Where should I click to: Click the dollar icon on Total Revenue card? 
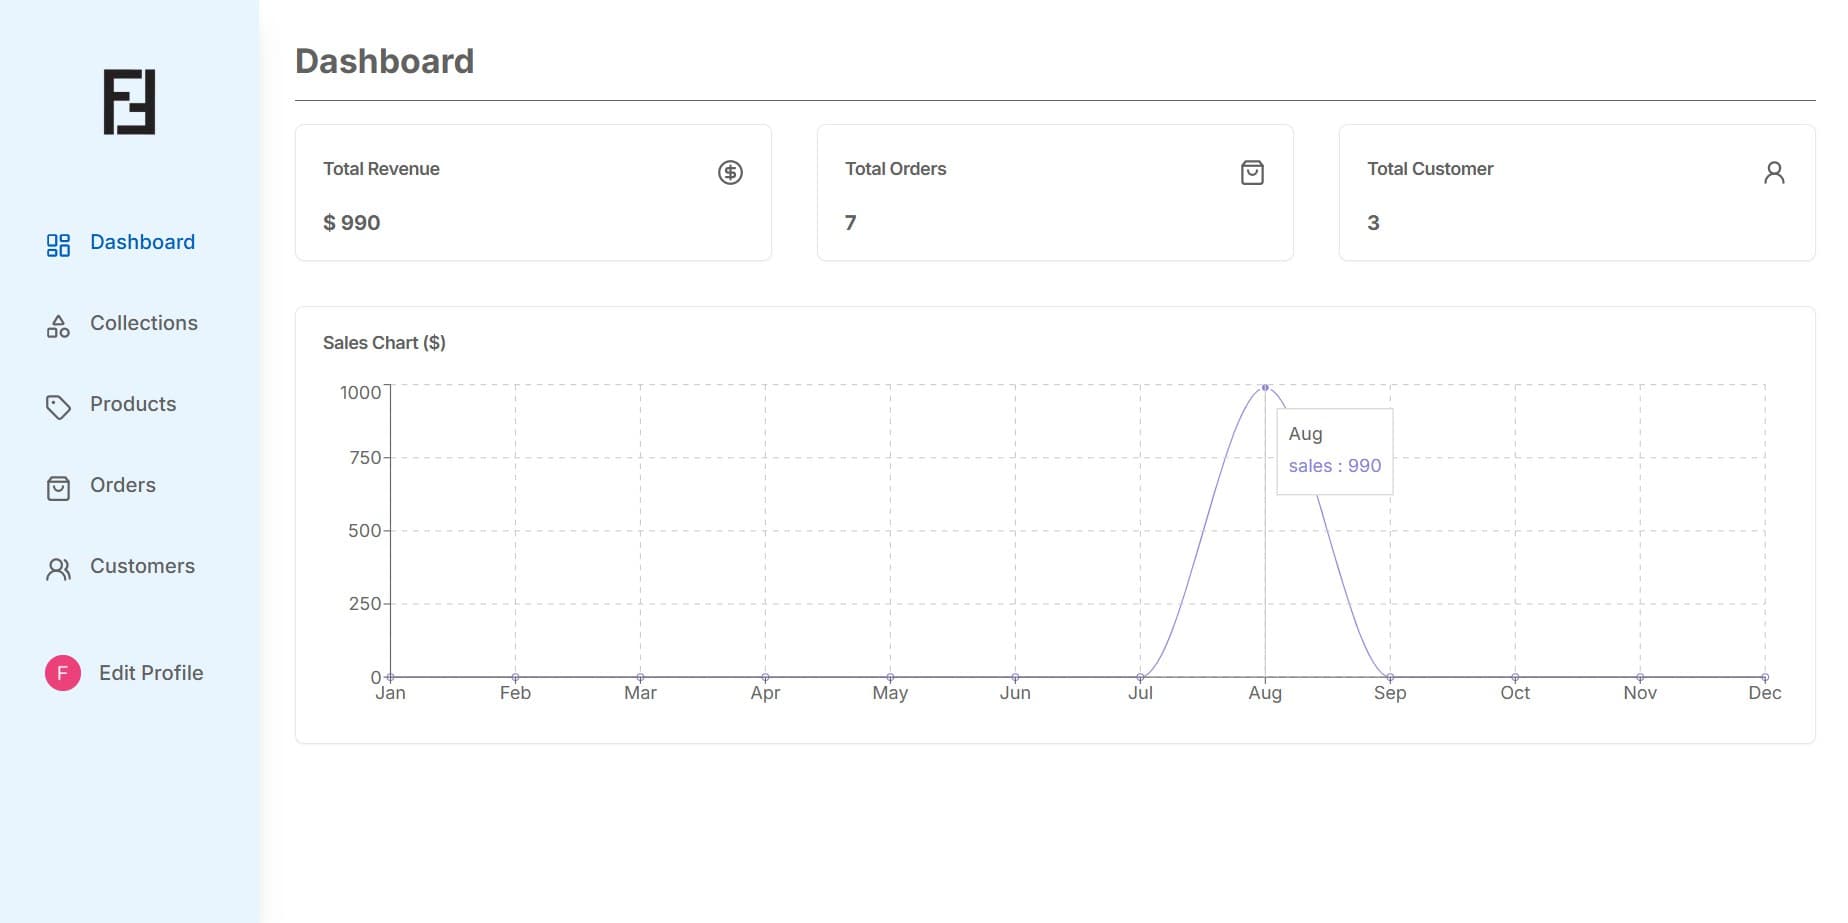(730, 173)
